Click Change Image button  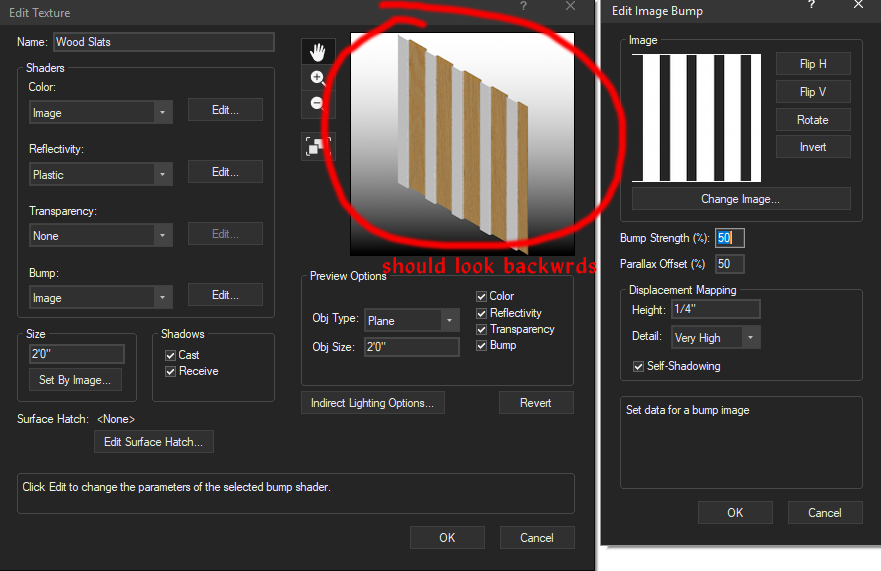[740, 199]
